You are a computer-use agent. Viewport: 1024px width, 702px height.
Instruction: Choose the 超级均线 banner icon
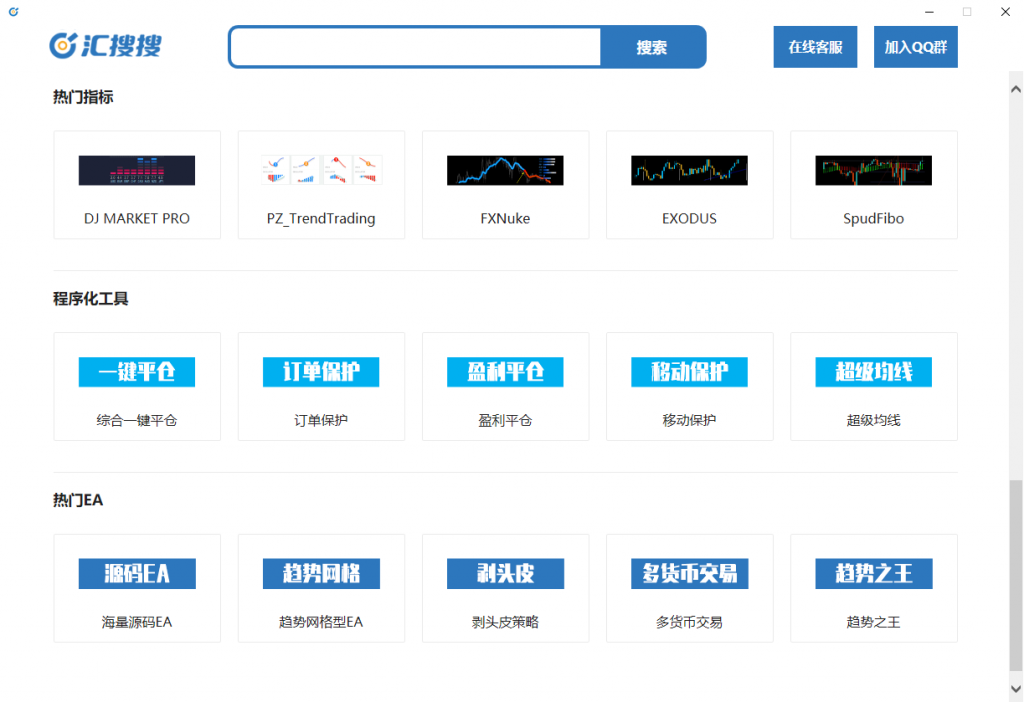coord(873,372)
